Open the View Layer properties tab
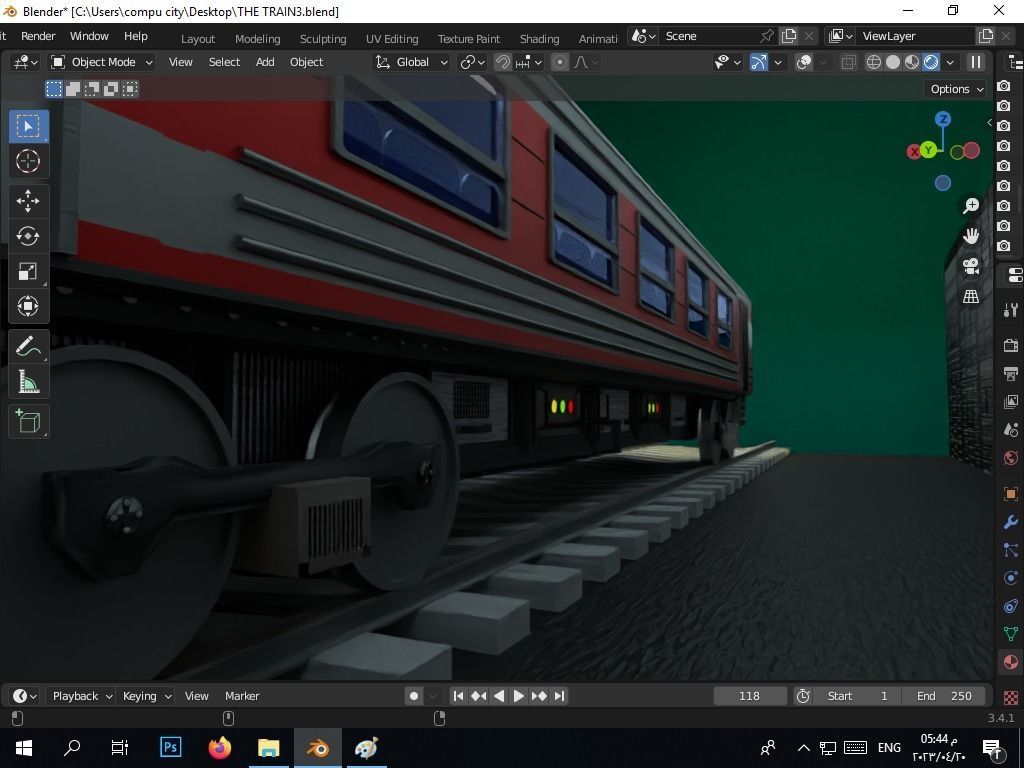This screenshot has height=768, width=1024. (1011, 402)
